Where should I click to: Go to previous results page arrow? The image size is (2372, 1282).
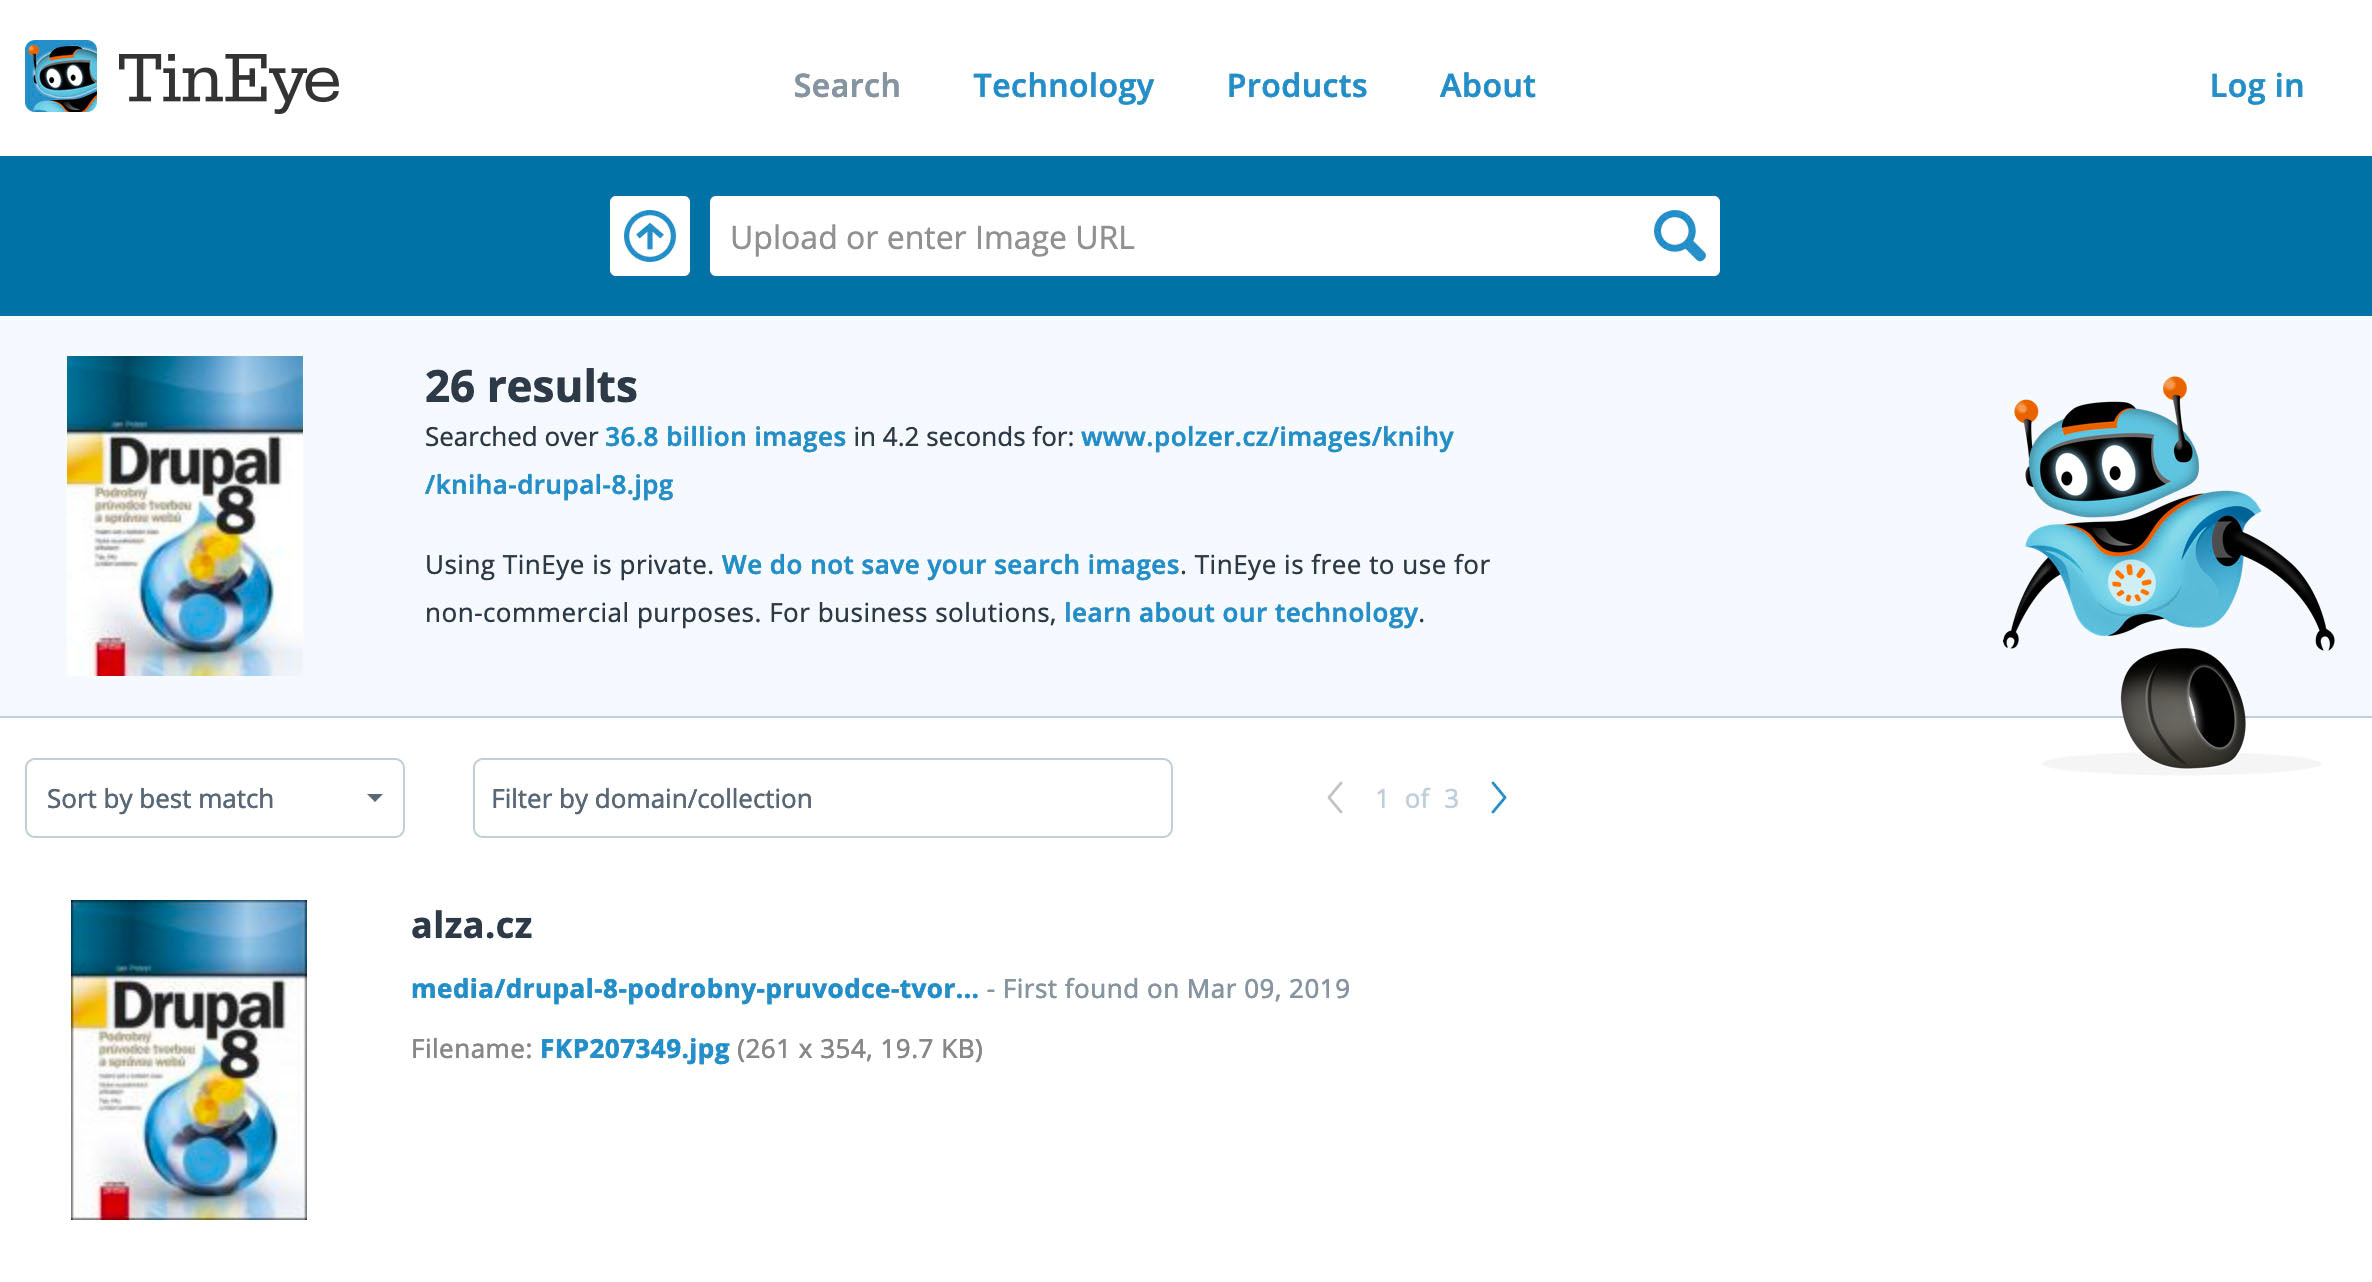(1335, 798)
